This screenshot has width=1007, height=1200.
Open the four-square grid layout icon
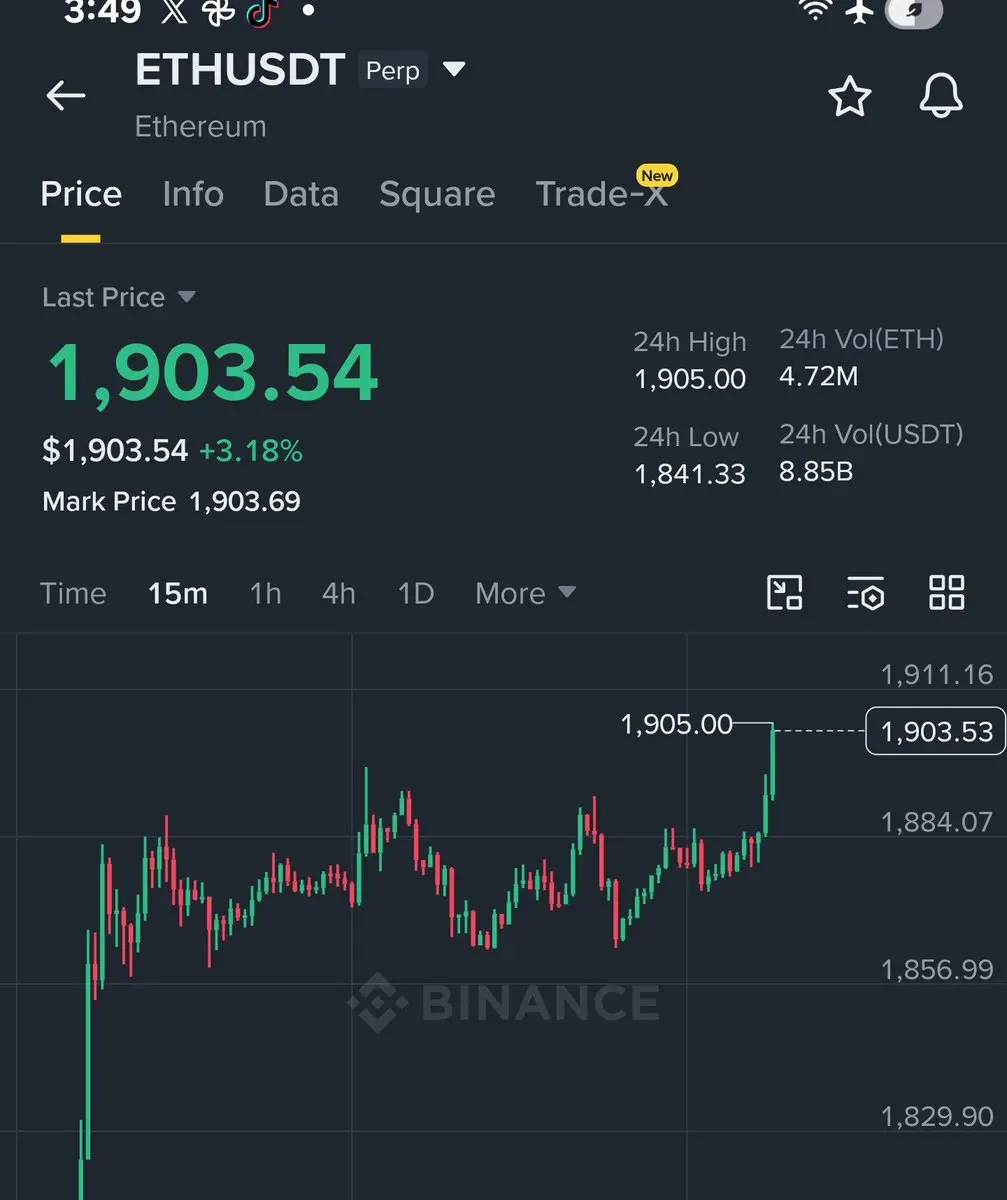946,592
